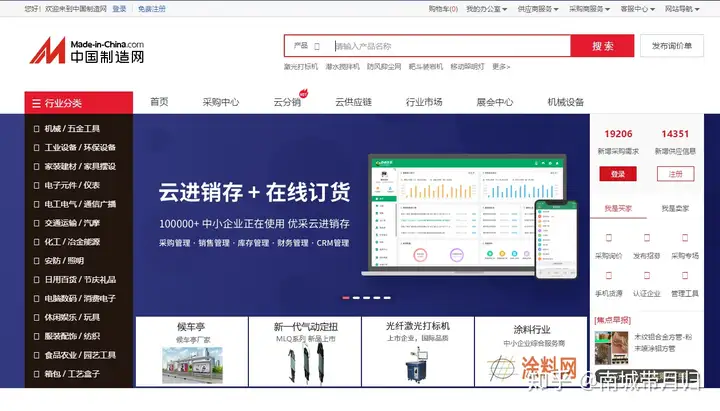Screen dimensions: 720x411
Task: Open the 候车亭 product card
Action: [x=192, y=352]
